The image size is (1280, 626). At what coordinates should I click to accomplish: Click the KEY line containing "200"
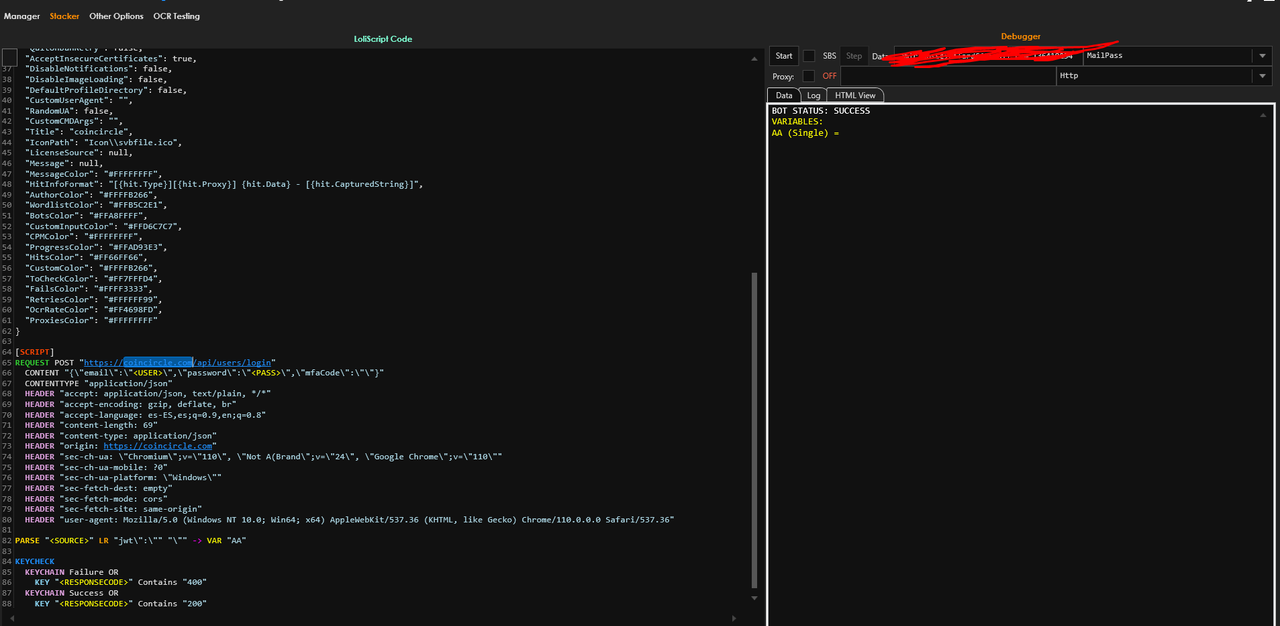coord(121,603)
